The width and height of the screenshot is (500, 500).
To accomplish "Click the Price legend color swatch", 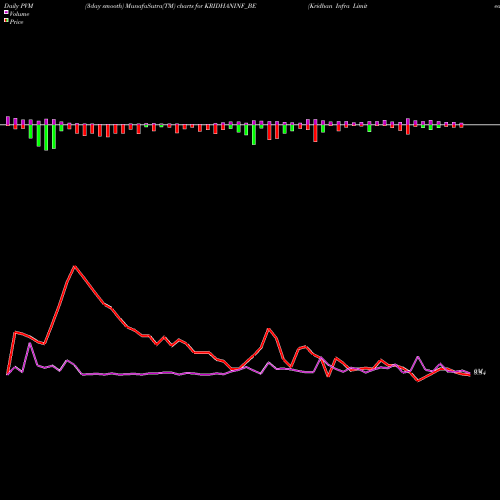I will (6, 21).
